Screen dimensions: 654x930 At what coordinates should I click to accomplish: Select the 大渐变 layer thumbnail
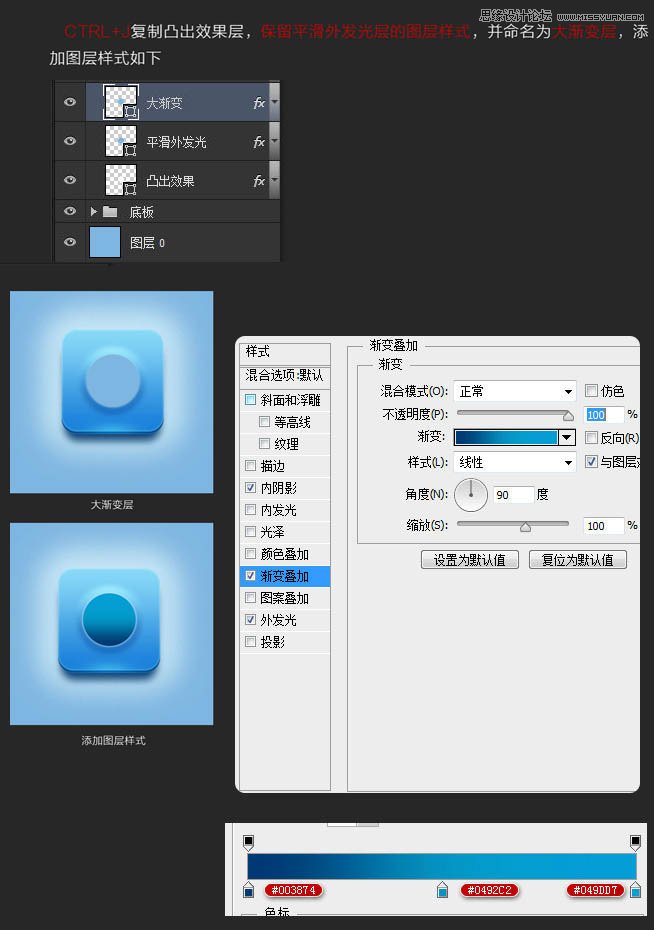click(x=121, y=102)
